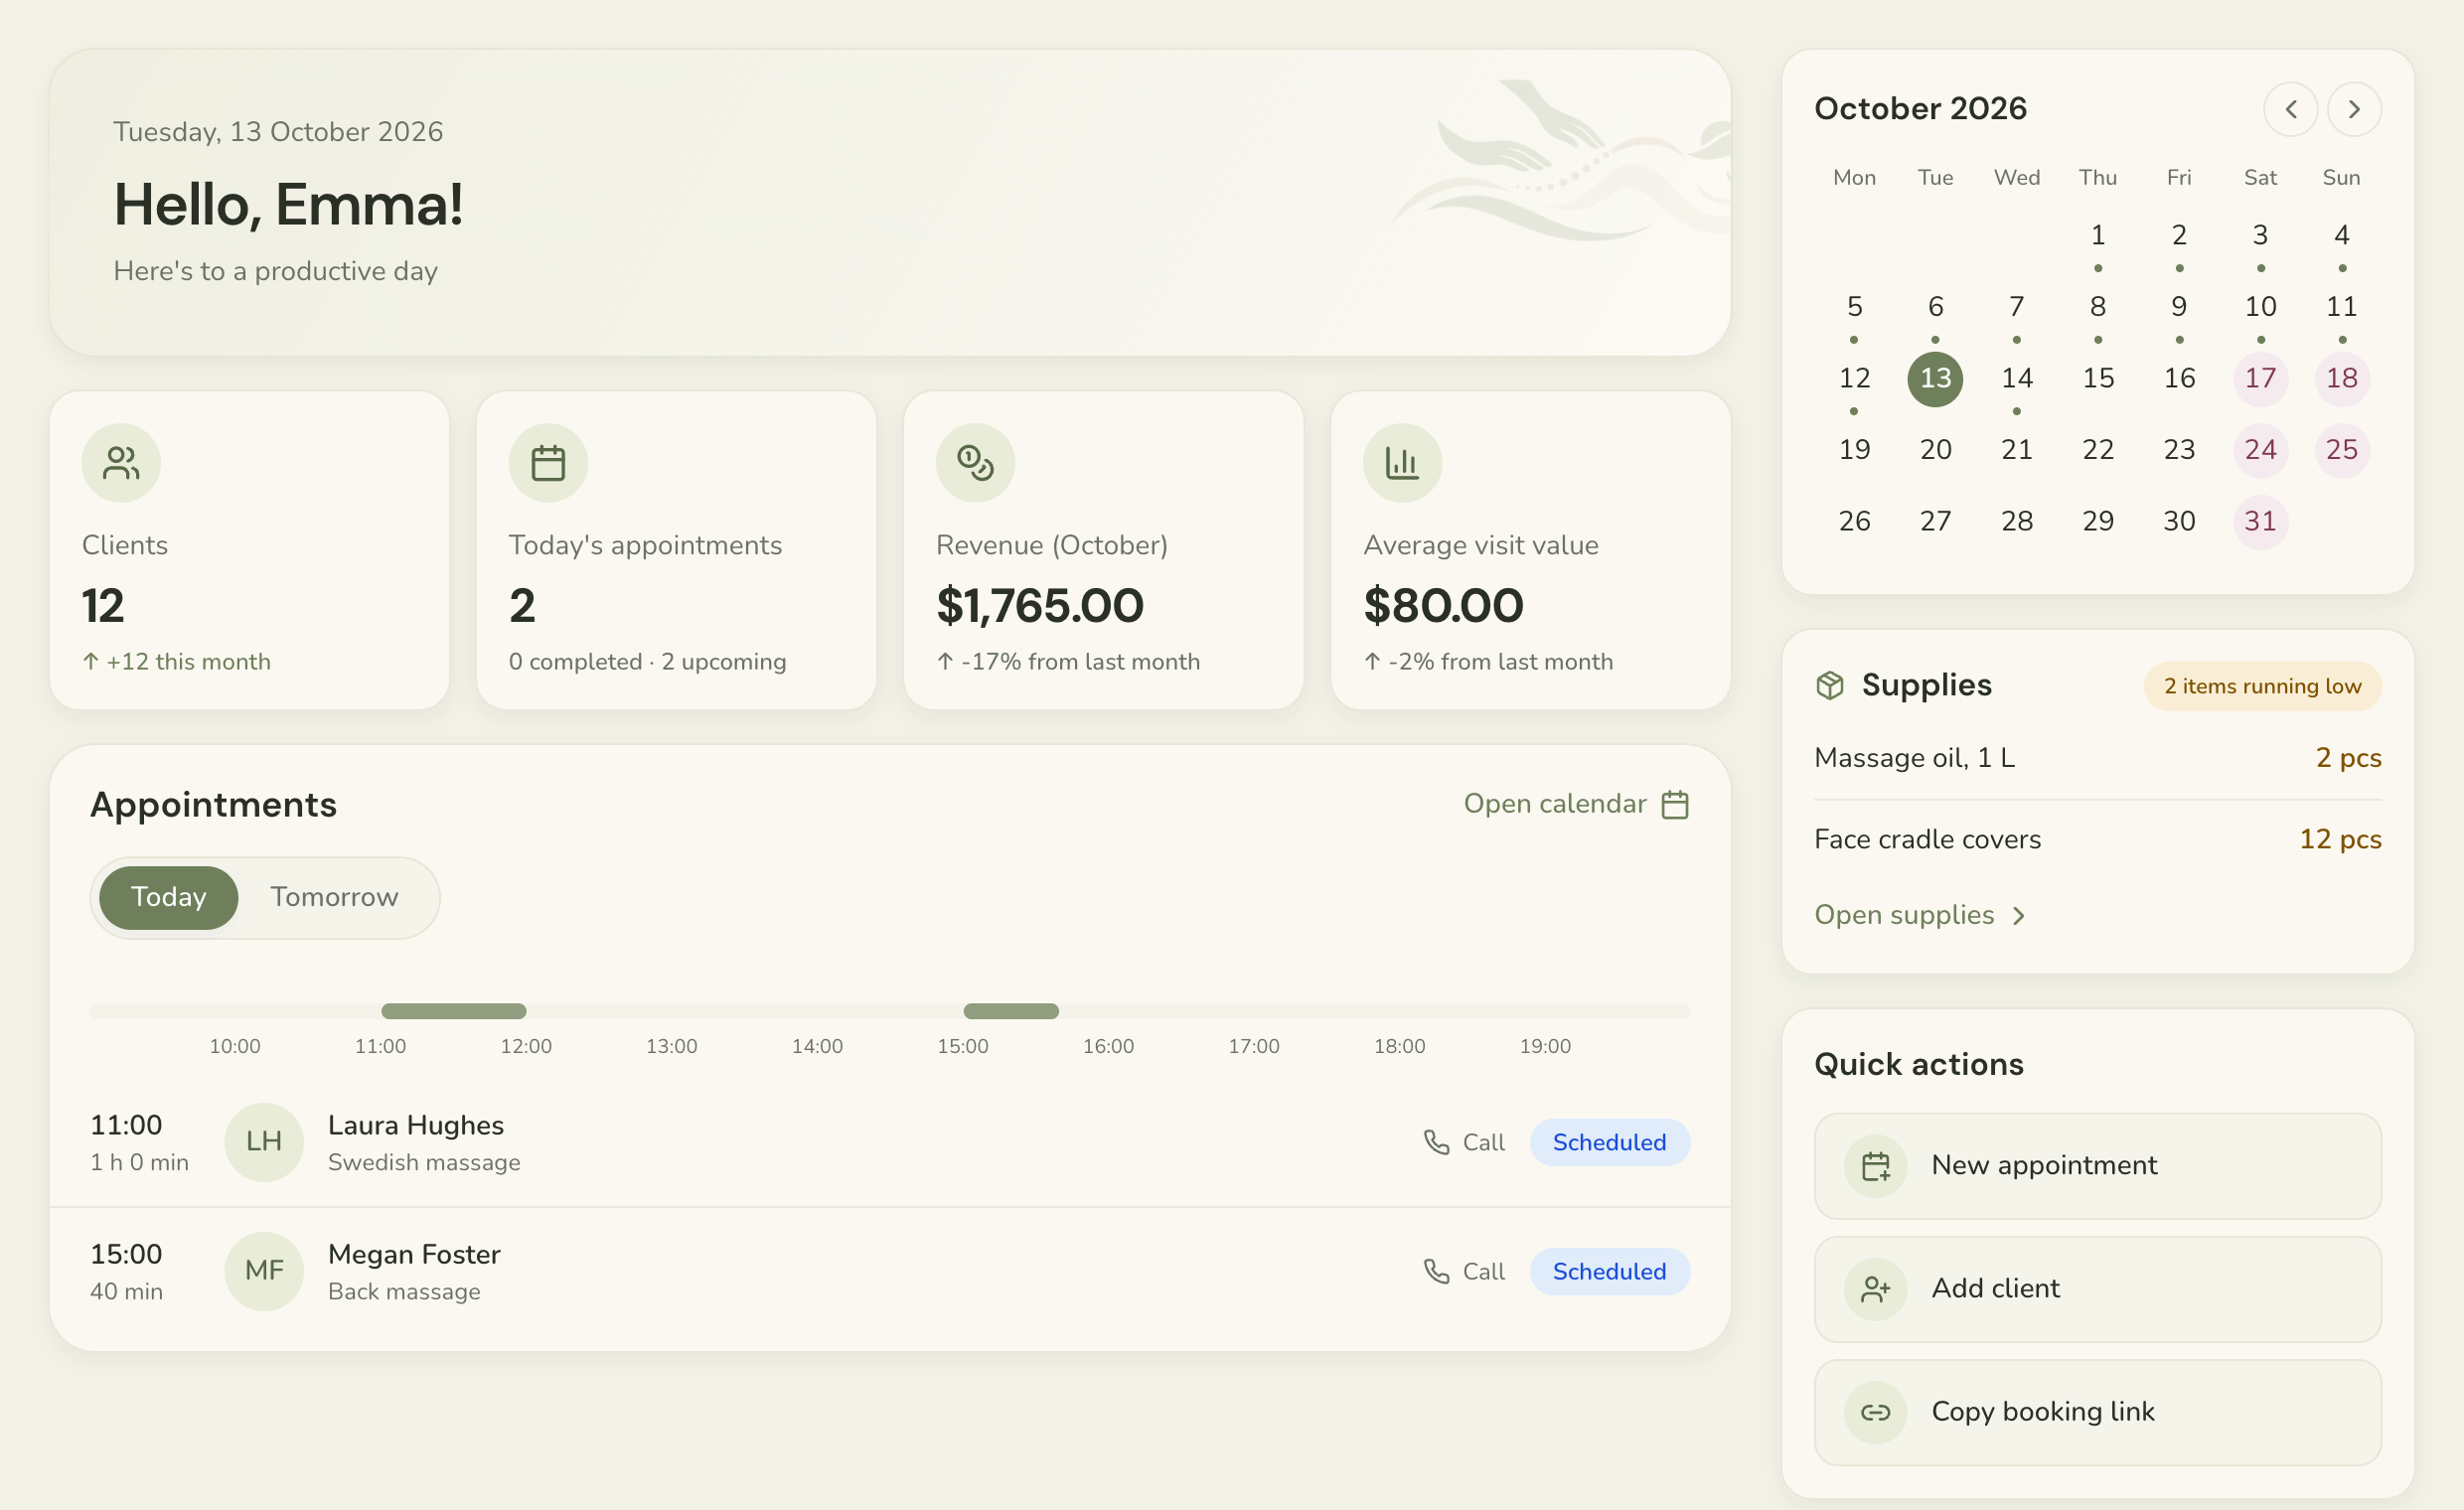
Task: Click the 'Megan Foster' client name
Action: pos(414,1255)
